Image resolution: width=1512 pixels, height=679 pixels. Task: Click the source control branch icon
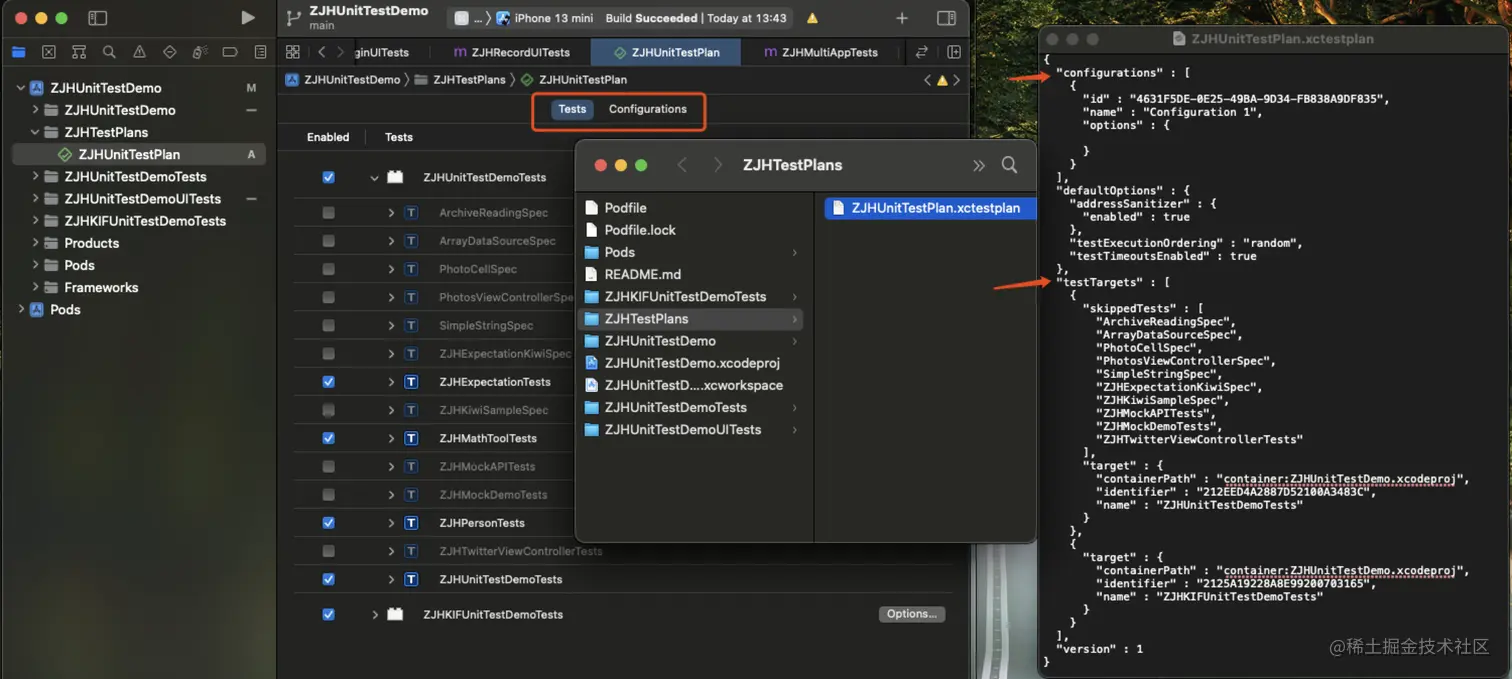pos(293,18)
